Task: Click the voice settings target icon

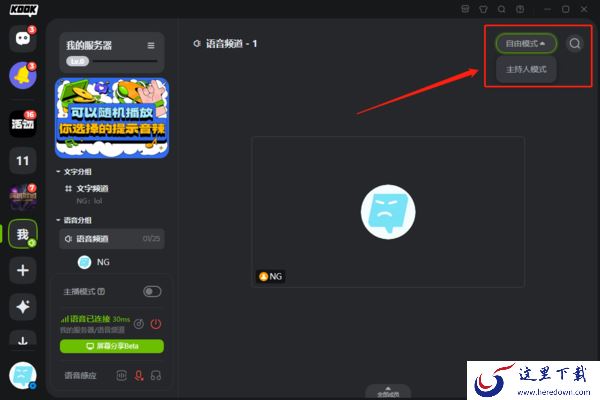Action: pos(139,324)
